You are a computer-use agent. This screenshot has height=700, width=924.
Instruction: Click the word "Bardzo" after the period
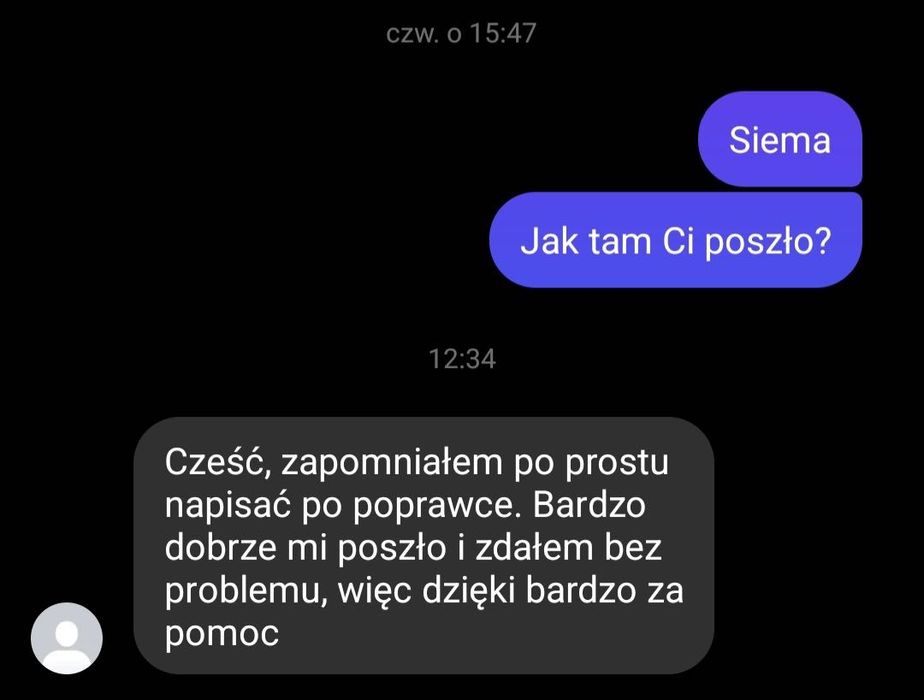pos(589,504)
